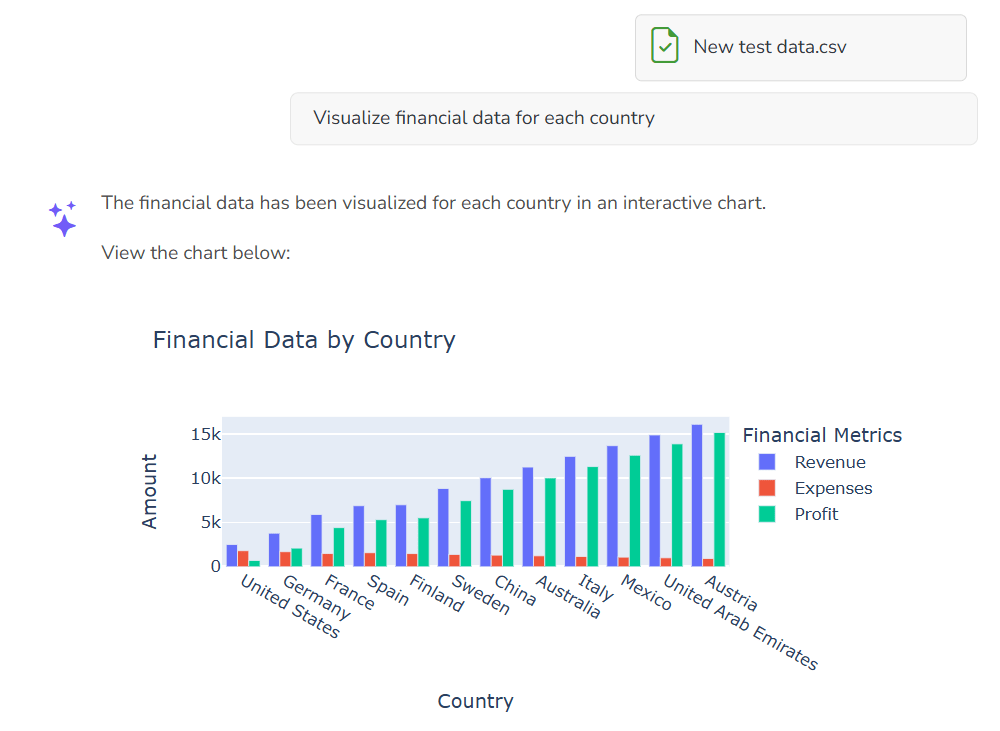Click the green Profit legend swatch
The width and height of the screenshot is (1000, 731).
click(x=767, y=514)
